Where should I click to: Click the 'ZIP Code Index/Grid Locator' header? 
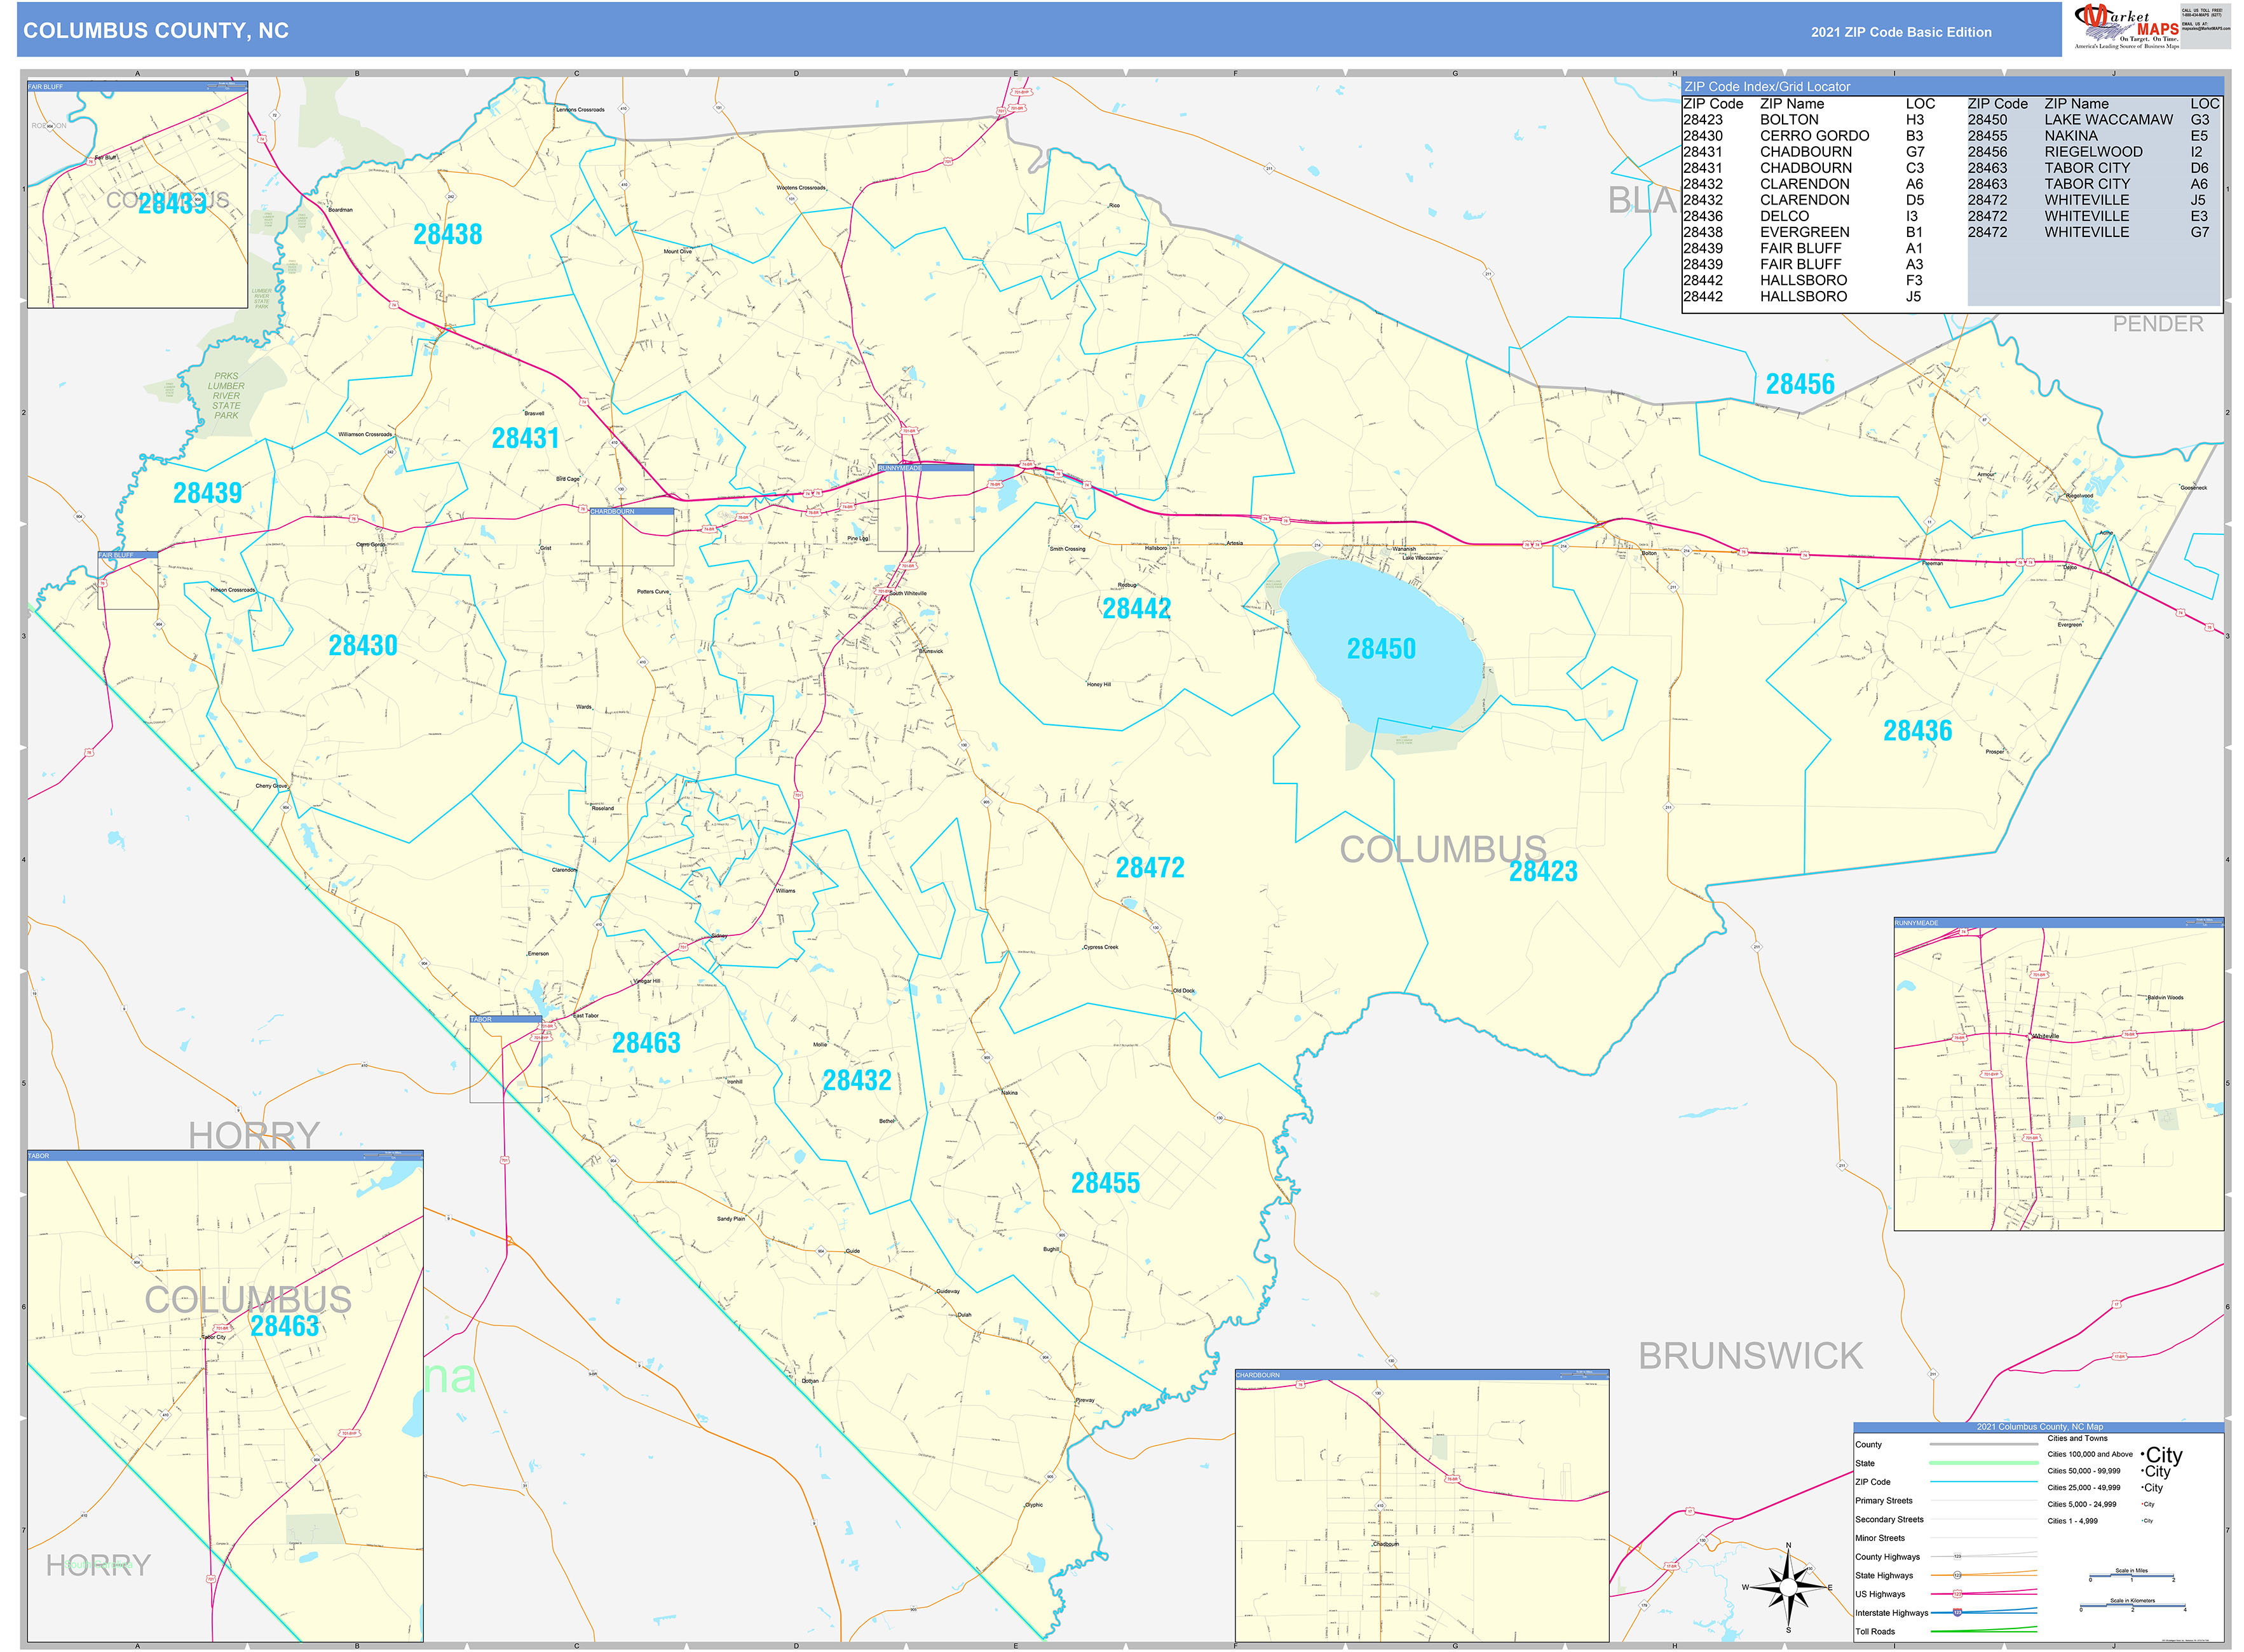(1951, 87)
